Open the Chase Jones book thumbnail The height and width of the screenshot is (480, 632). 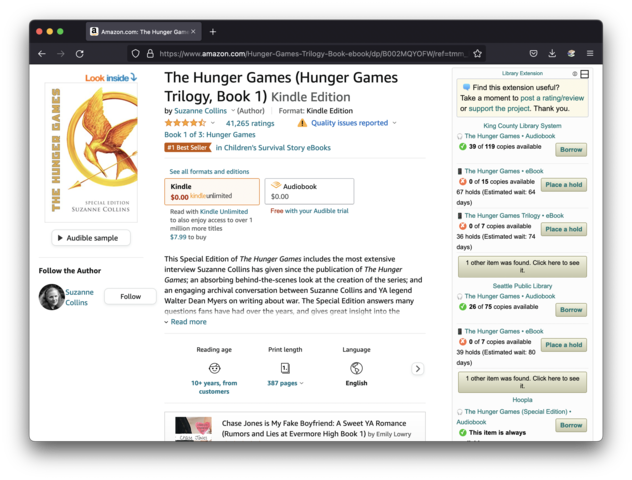(x=193, y=428)
